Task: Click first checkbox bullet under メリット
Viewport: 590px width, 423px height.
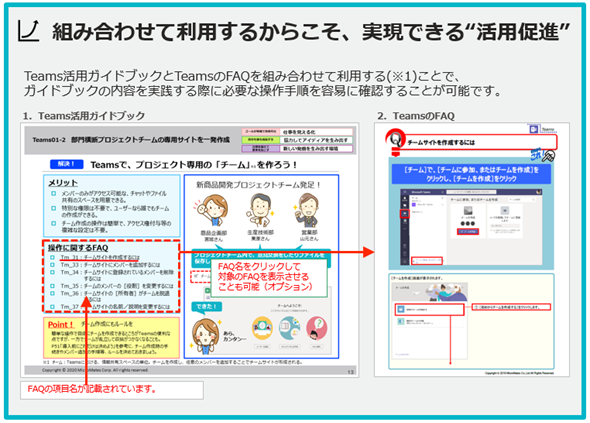Action: click(x=53, y=193)
